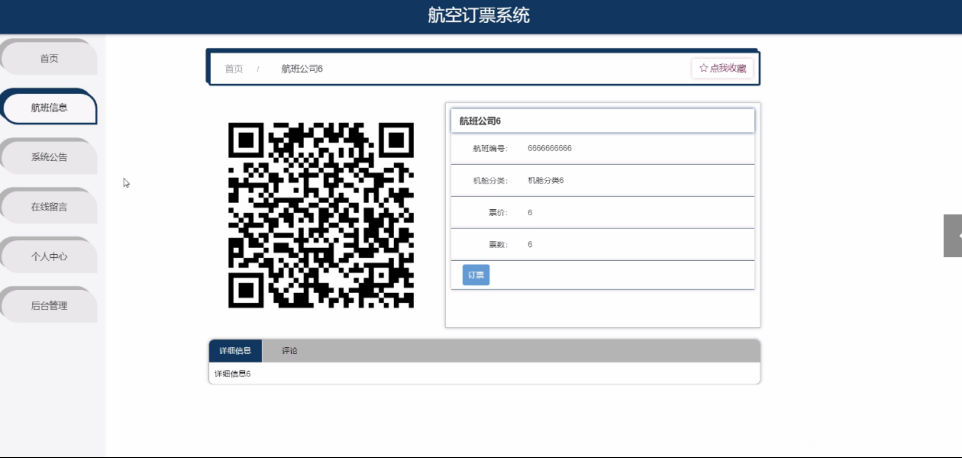Click the 机舱分类 label
The width and height of the screenshot is (962, 458).
[490, 180]
